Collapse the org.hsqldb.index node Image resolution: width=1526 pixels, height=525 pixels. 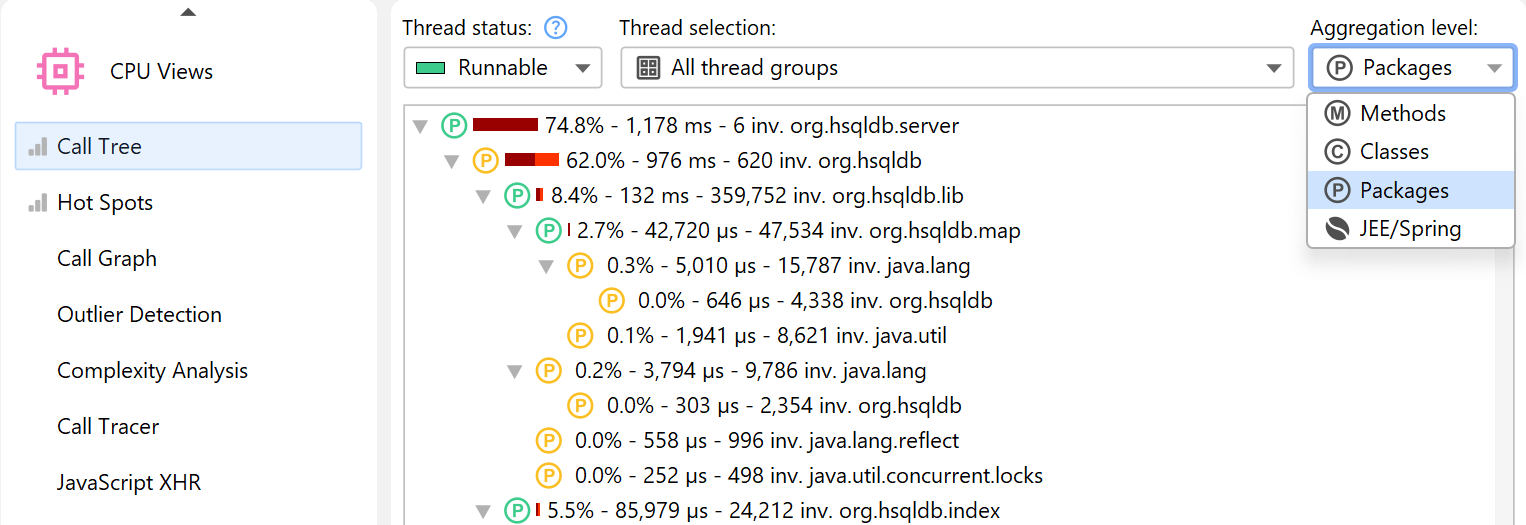click(x=484, y=511)
